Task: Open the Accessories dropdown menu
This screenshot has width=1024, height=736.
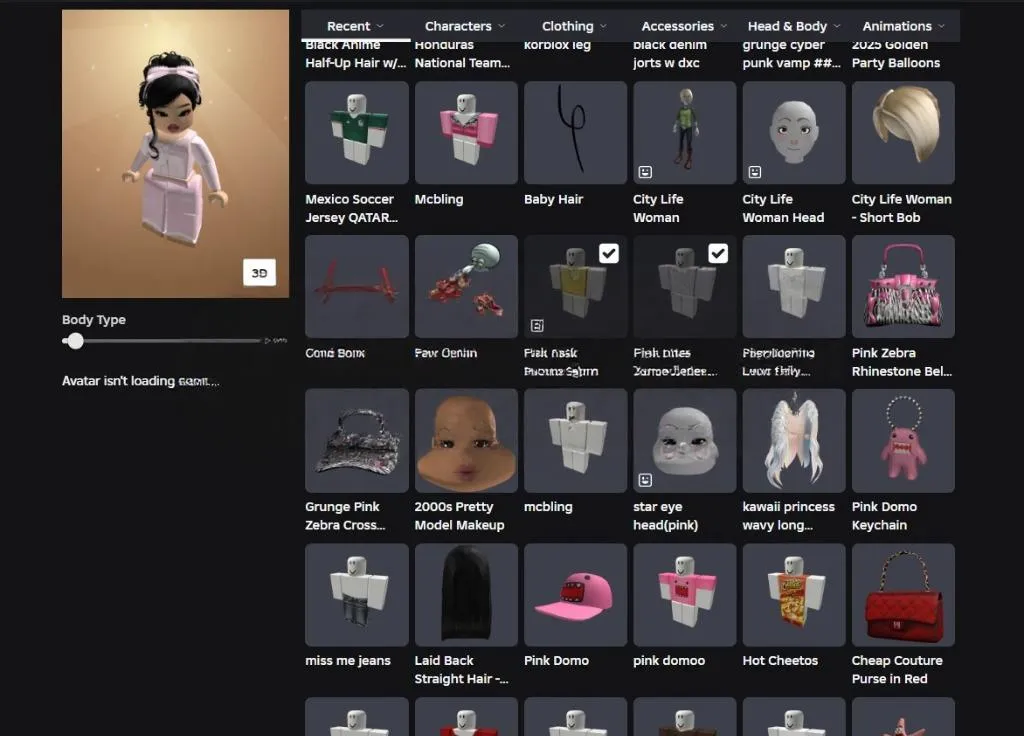Action: [684, 26]
